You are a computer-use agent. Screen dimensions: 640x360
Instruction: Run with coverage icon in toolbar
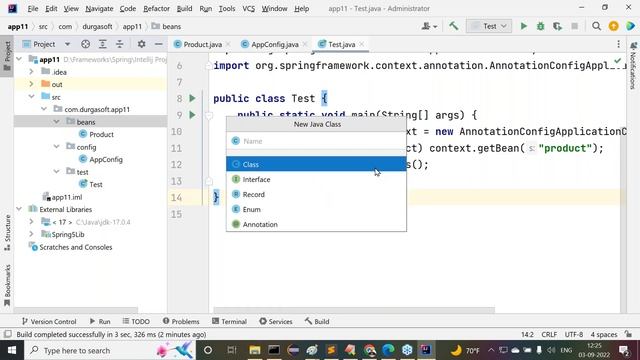pos(558,26)
